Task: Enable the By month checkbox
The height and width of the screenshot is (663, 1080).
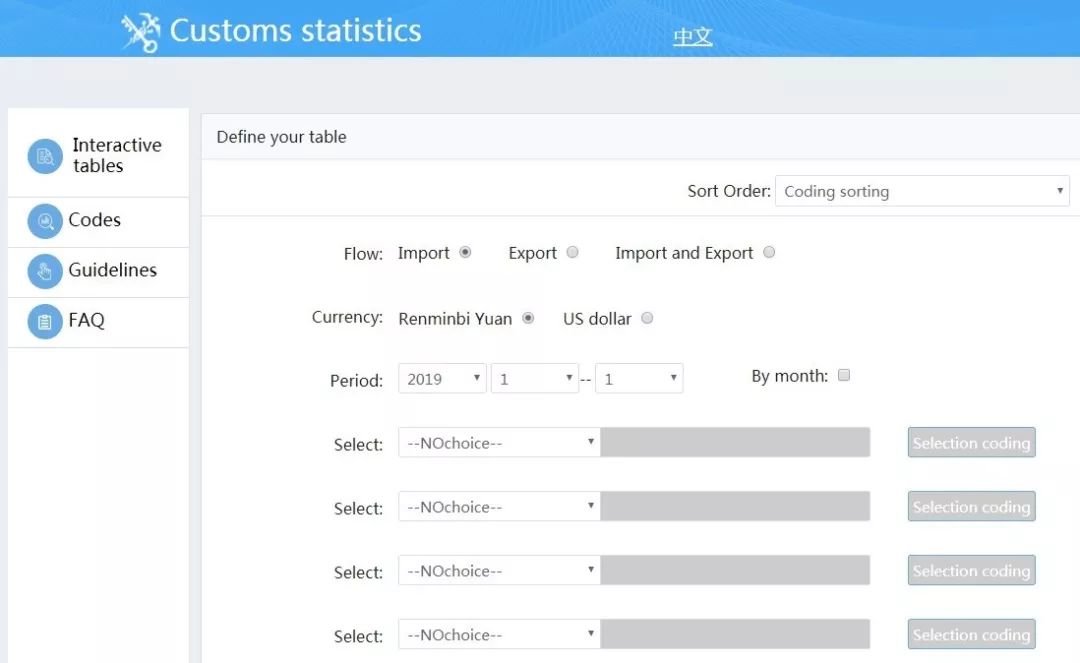Action: [843, 376]
